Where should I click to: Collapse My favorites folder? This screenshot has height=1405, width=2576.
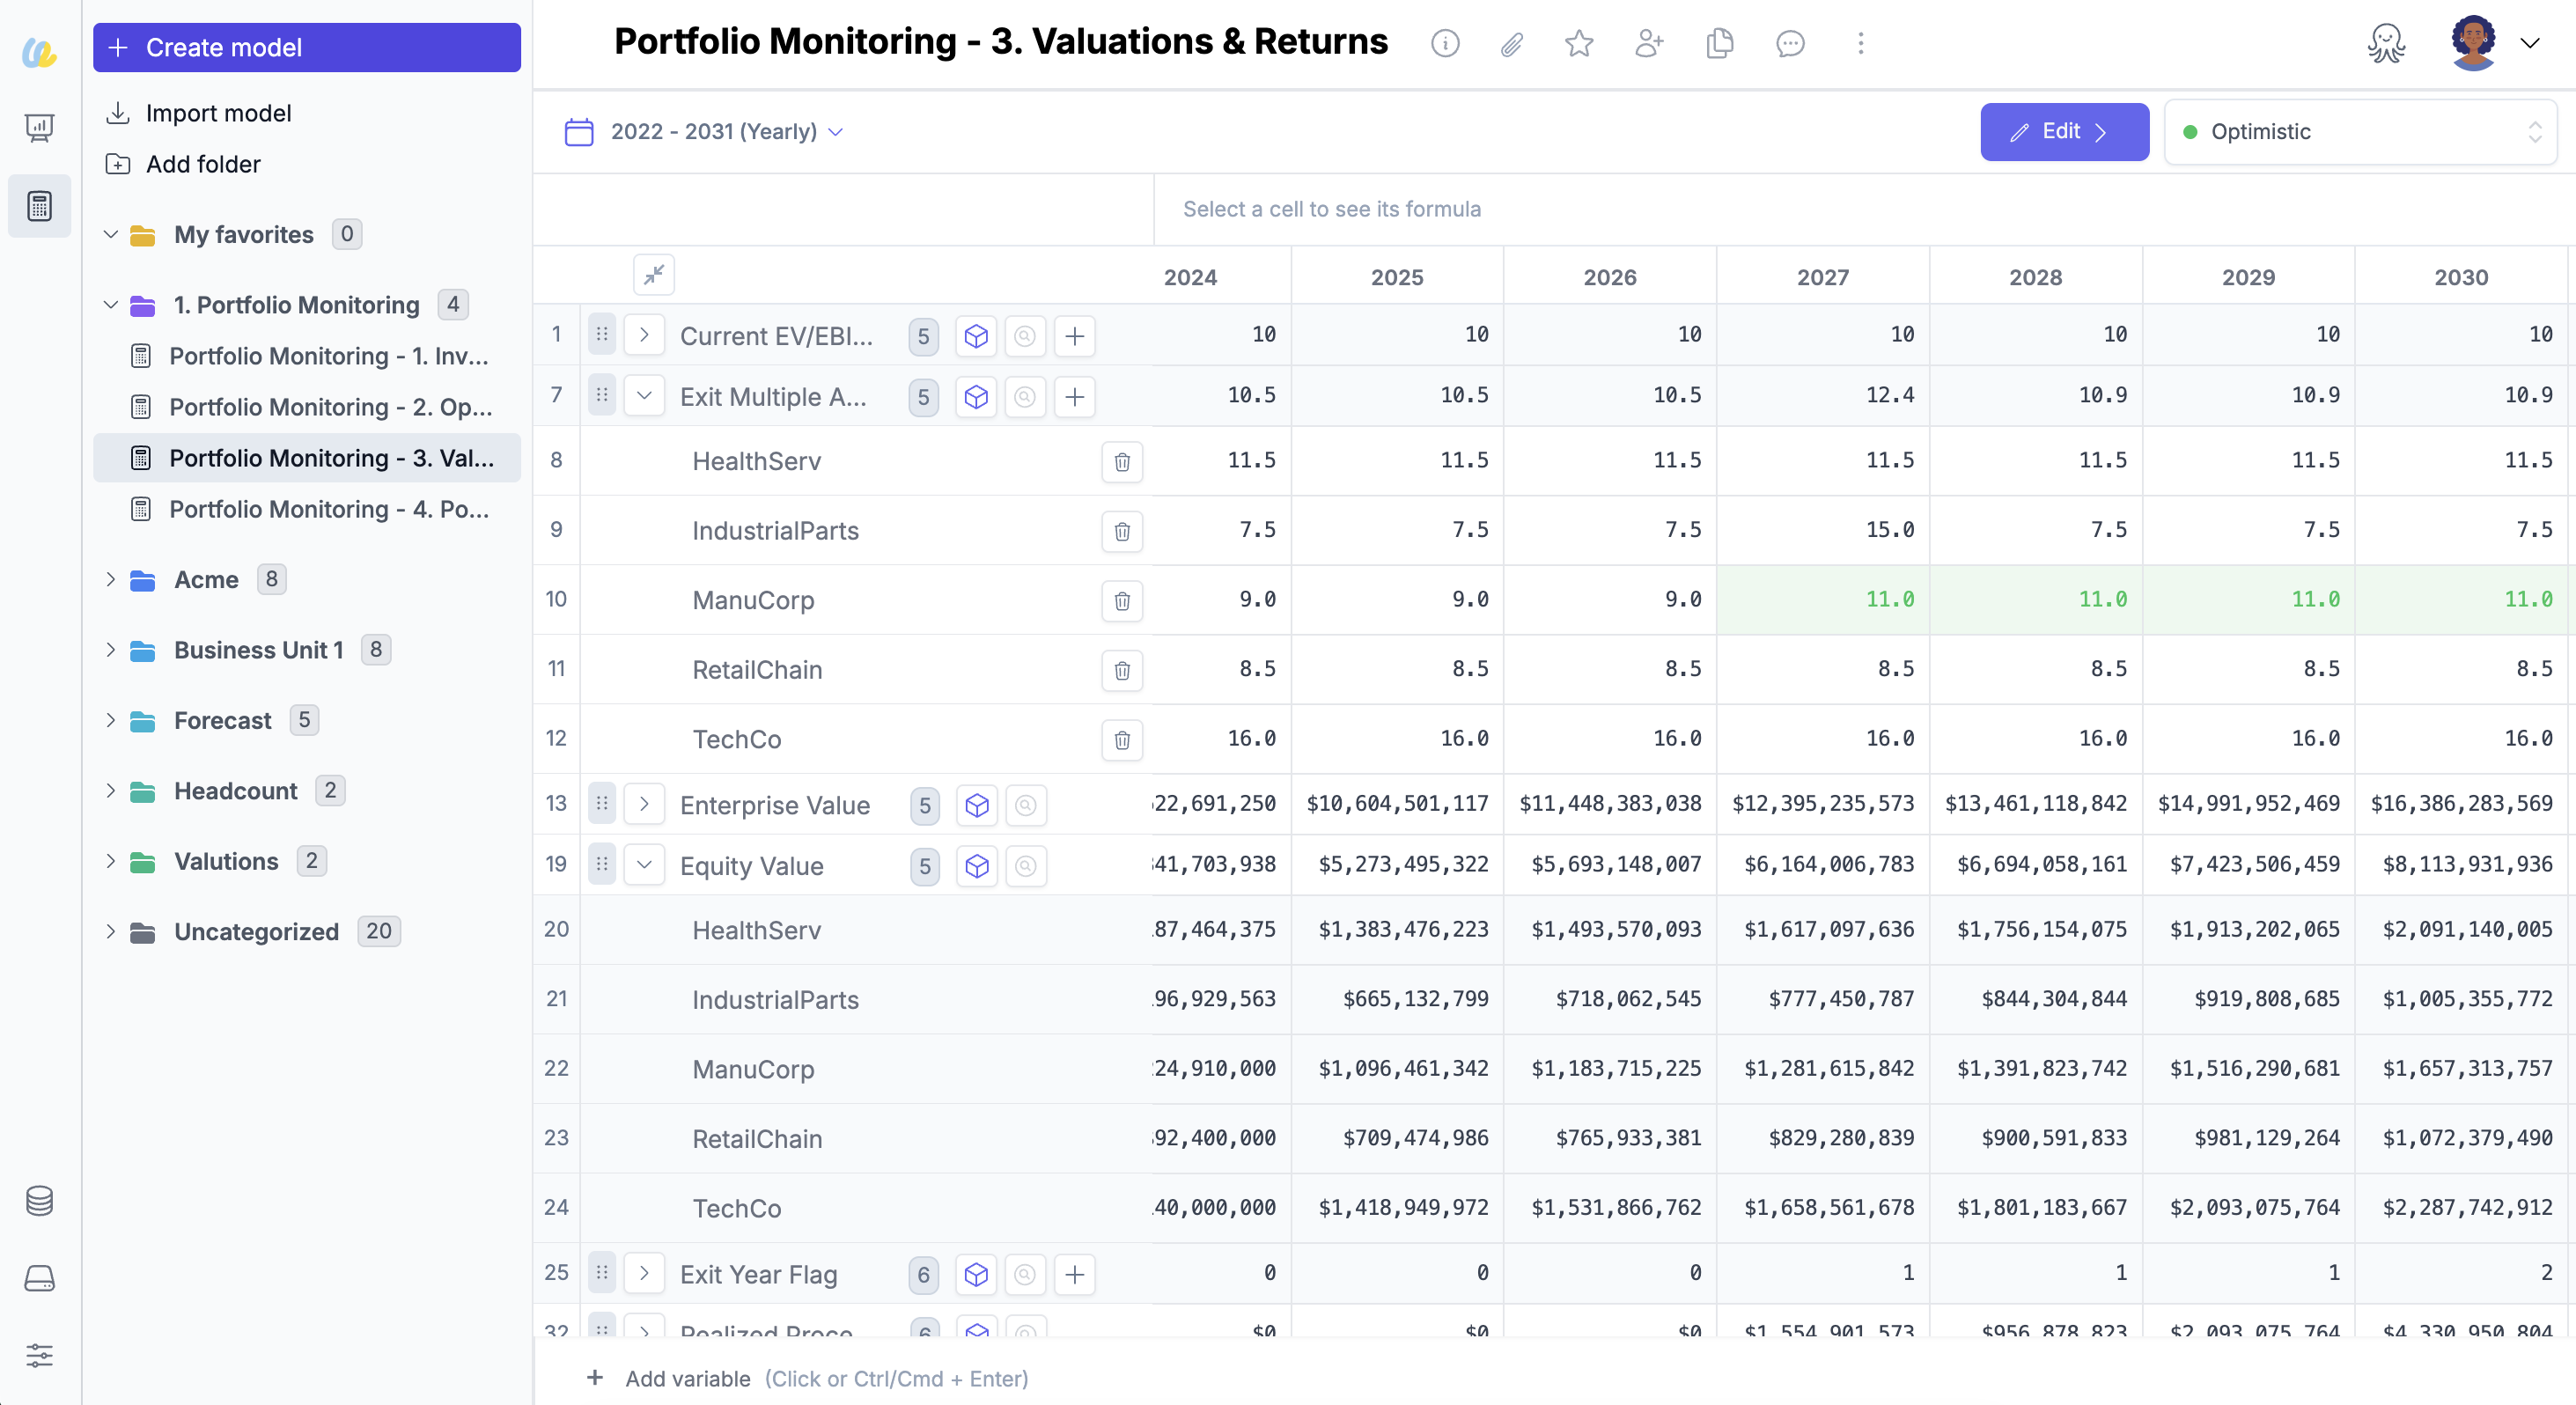[111, 234]
